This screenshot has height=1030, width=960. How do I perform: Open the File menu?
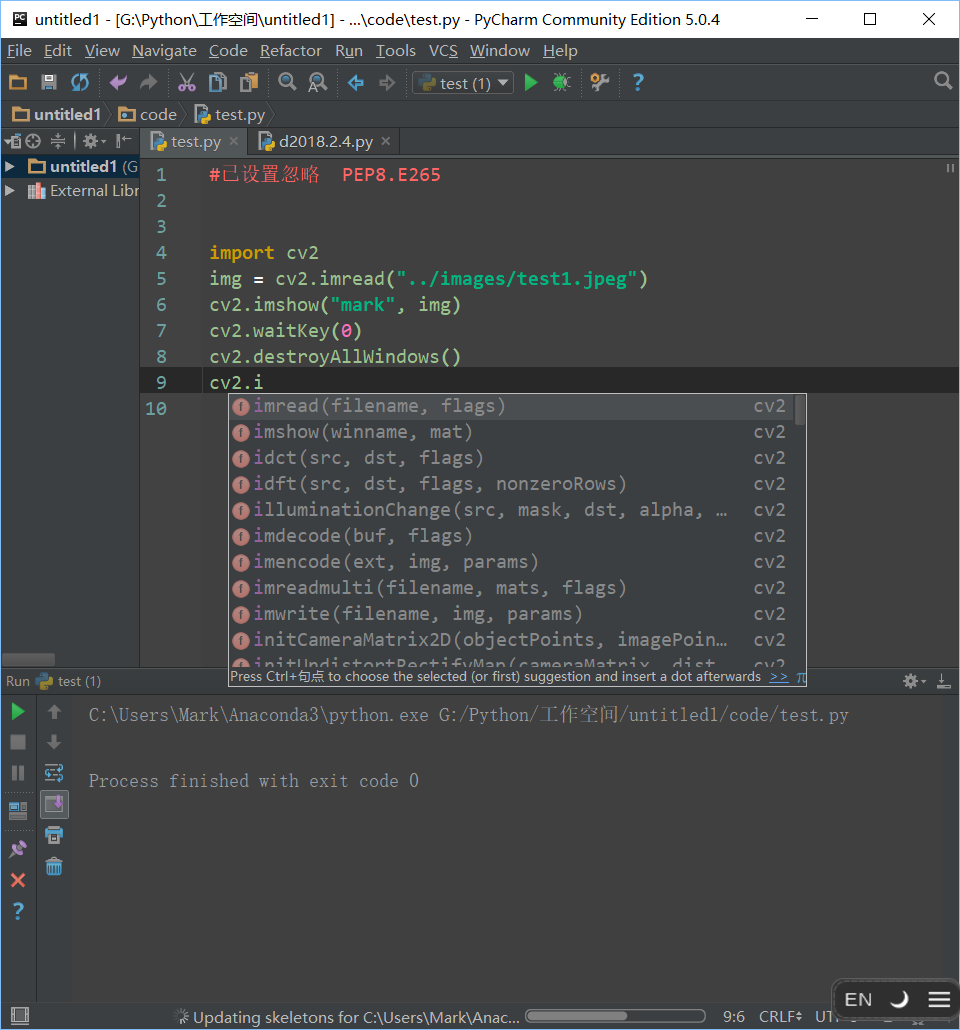pos(19,51)
